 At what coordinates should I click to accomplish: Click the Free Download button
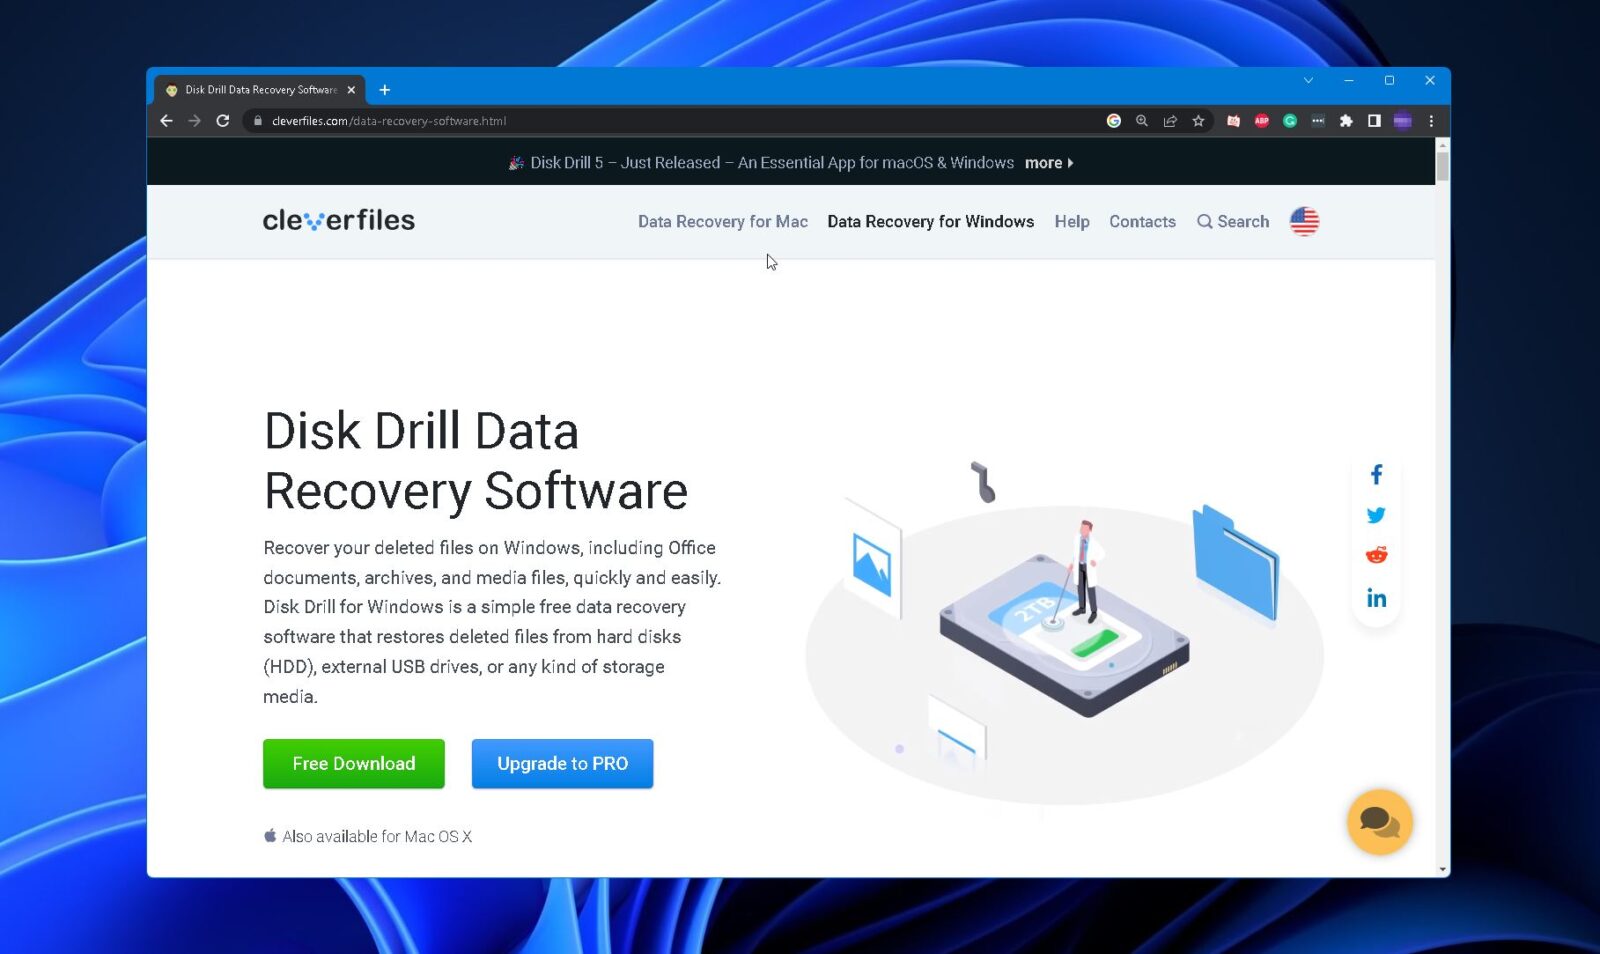point(354,764)
